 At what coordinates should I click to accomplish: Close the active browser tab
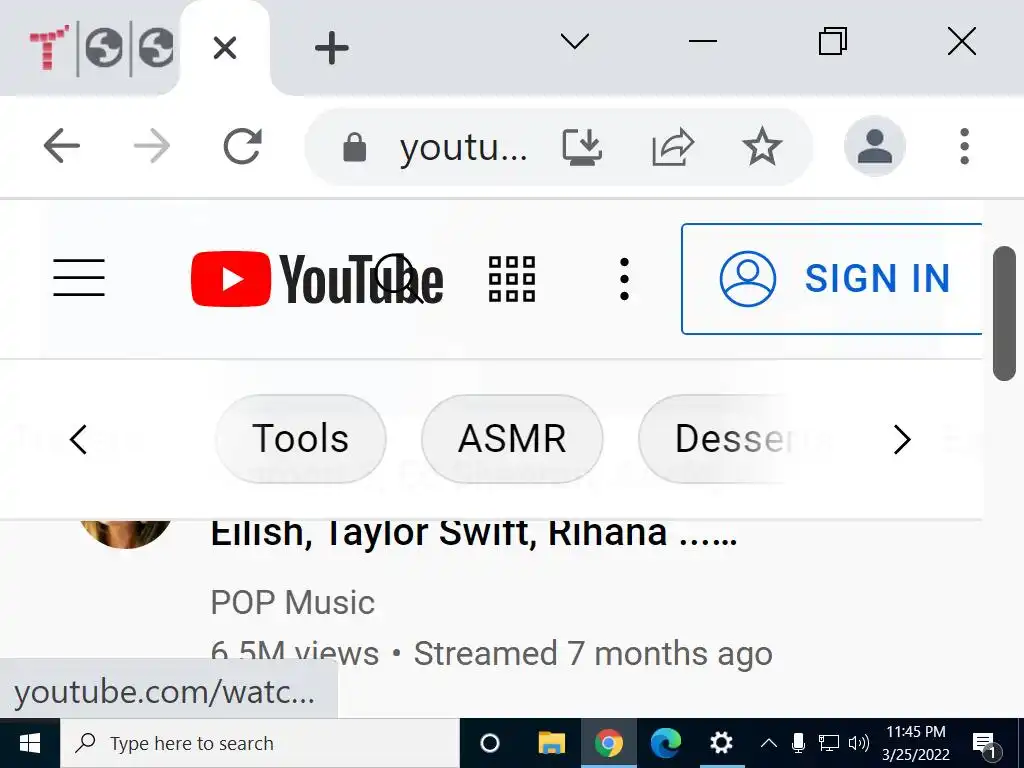coord(225,48)
